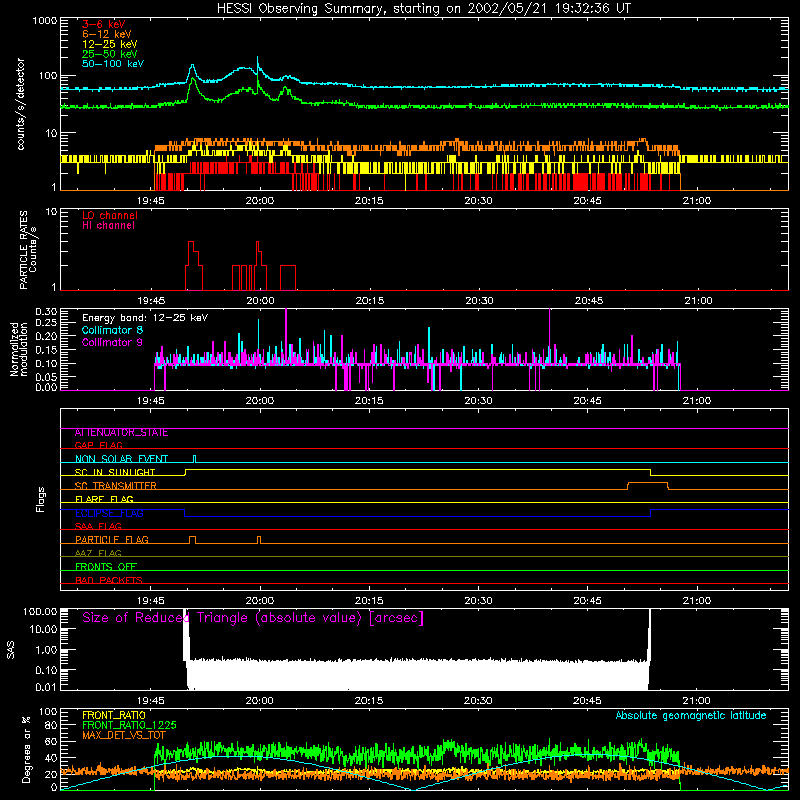Select the ECLIPSE_FLAG label
The width and height of the screenshot is (800, 800).
109,513
